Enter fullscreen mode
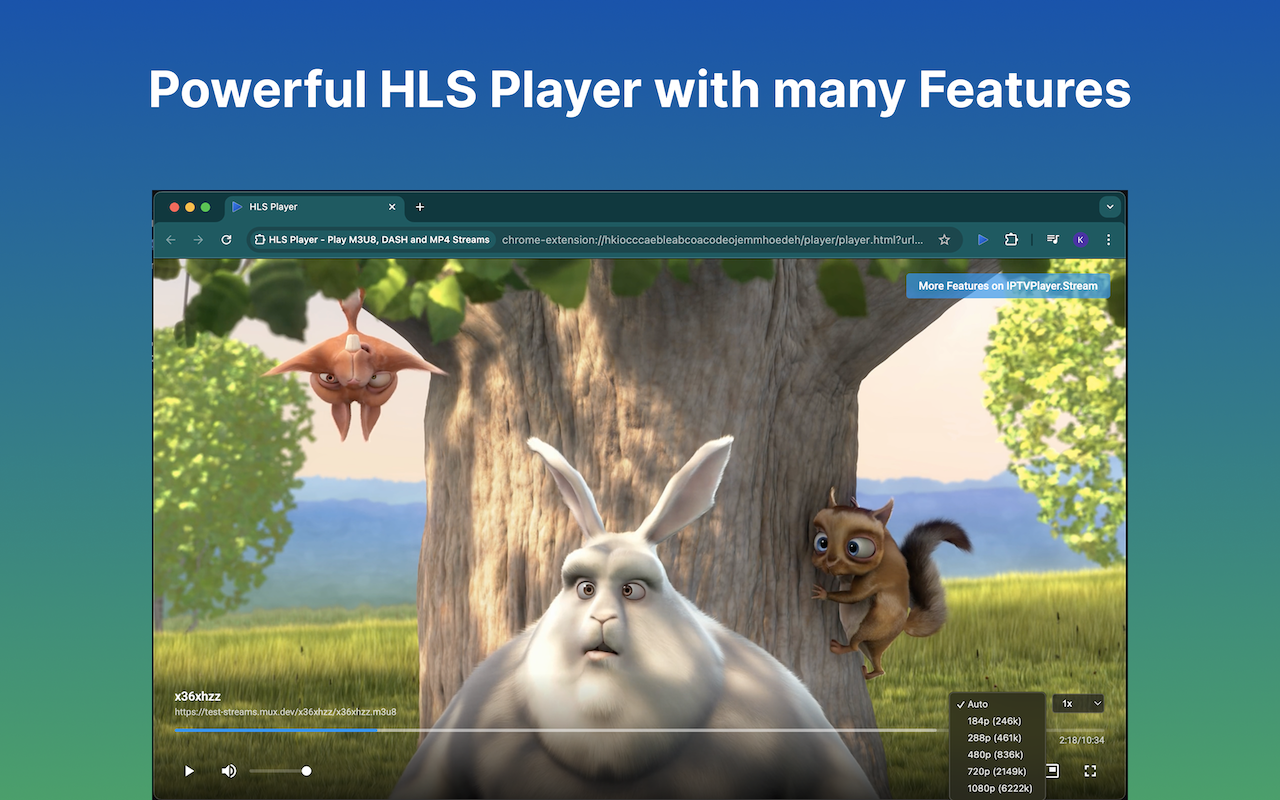This screenshot has width=1280, height=800. pos(1091,770)
